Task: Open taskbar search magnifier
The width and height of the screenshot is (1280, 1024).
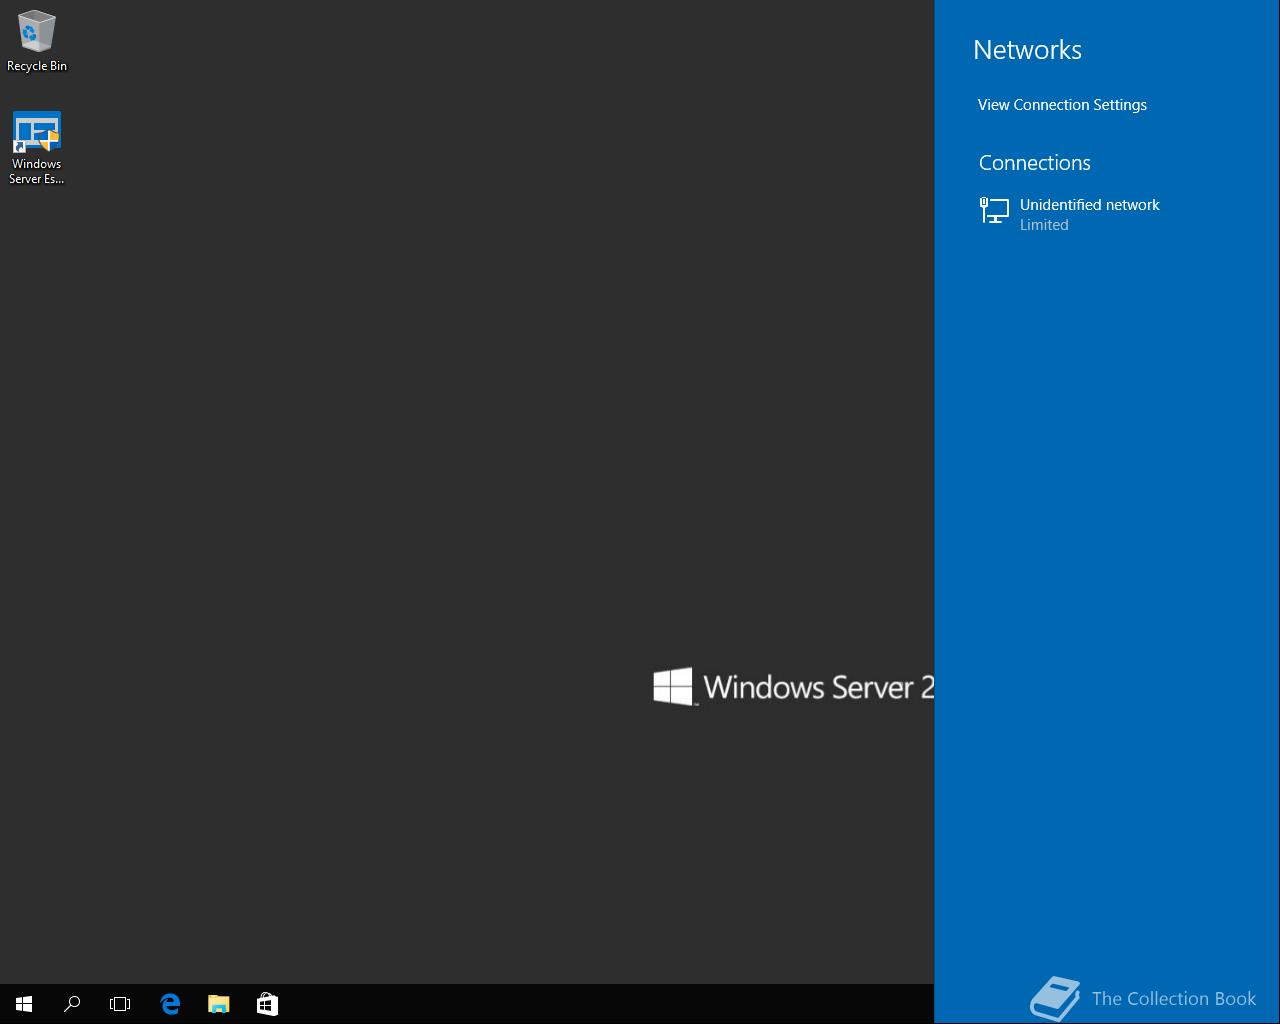Action: click(72, 1004)
